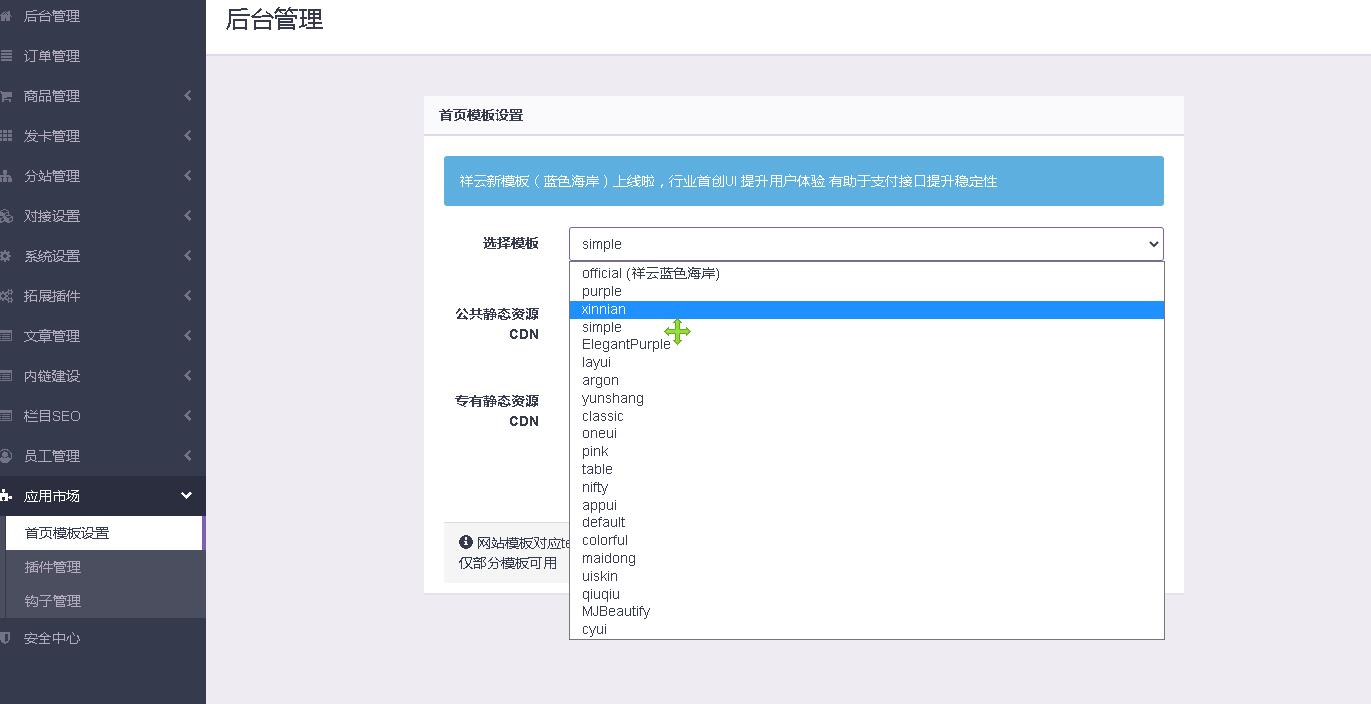
Task: Click the shopping cart icon beside 商品管理
Action: pos(6,96)
